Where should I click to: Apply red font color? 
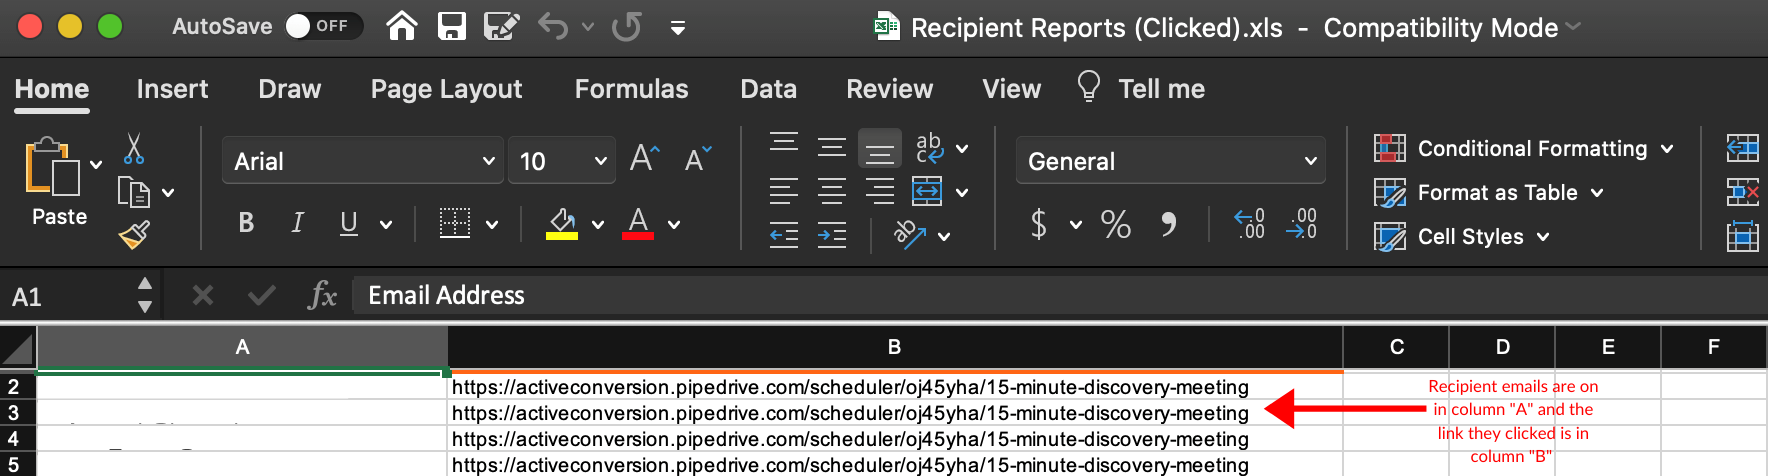pyautogui.click(x=638, y=223)
